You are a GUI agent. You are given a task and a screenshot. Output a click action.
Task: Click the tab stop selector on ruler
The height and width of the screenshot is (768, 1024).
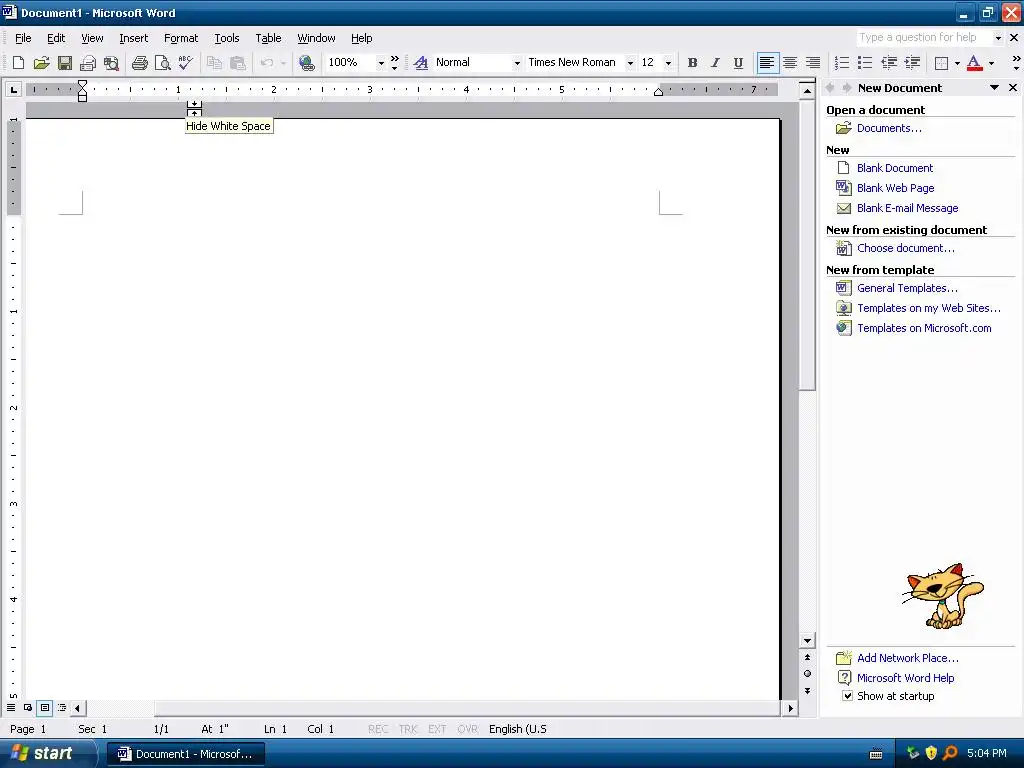point(13,89)
